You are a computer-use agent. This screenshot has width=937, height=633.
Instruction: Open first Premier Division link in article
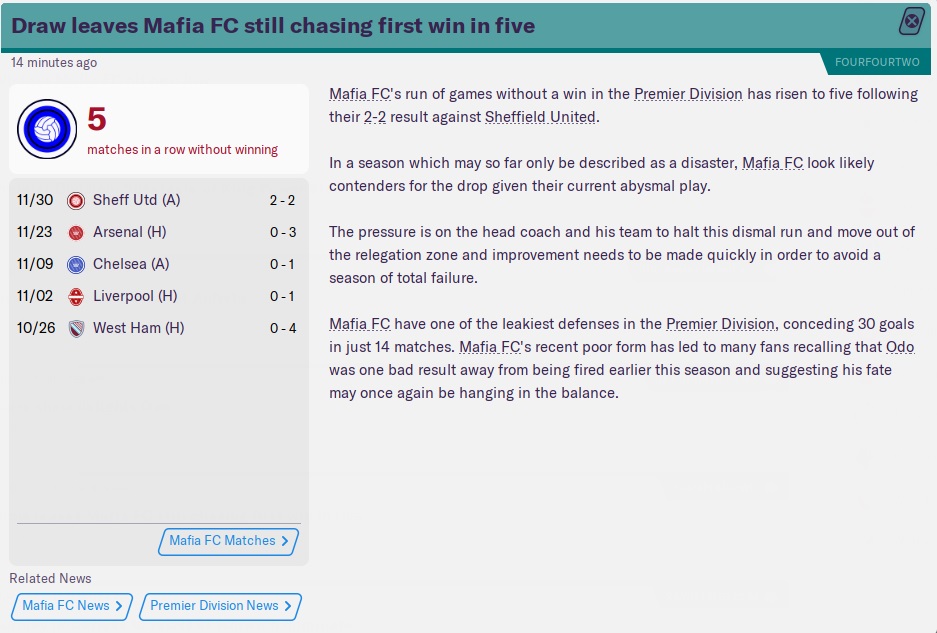[688, 94]
